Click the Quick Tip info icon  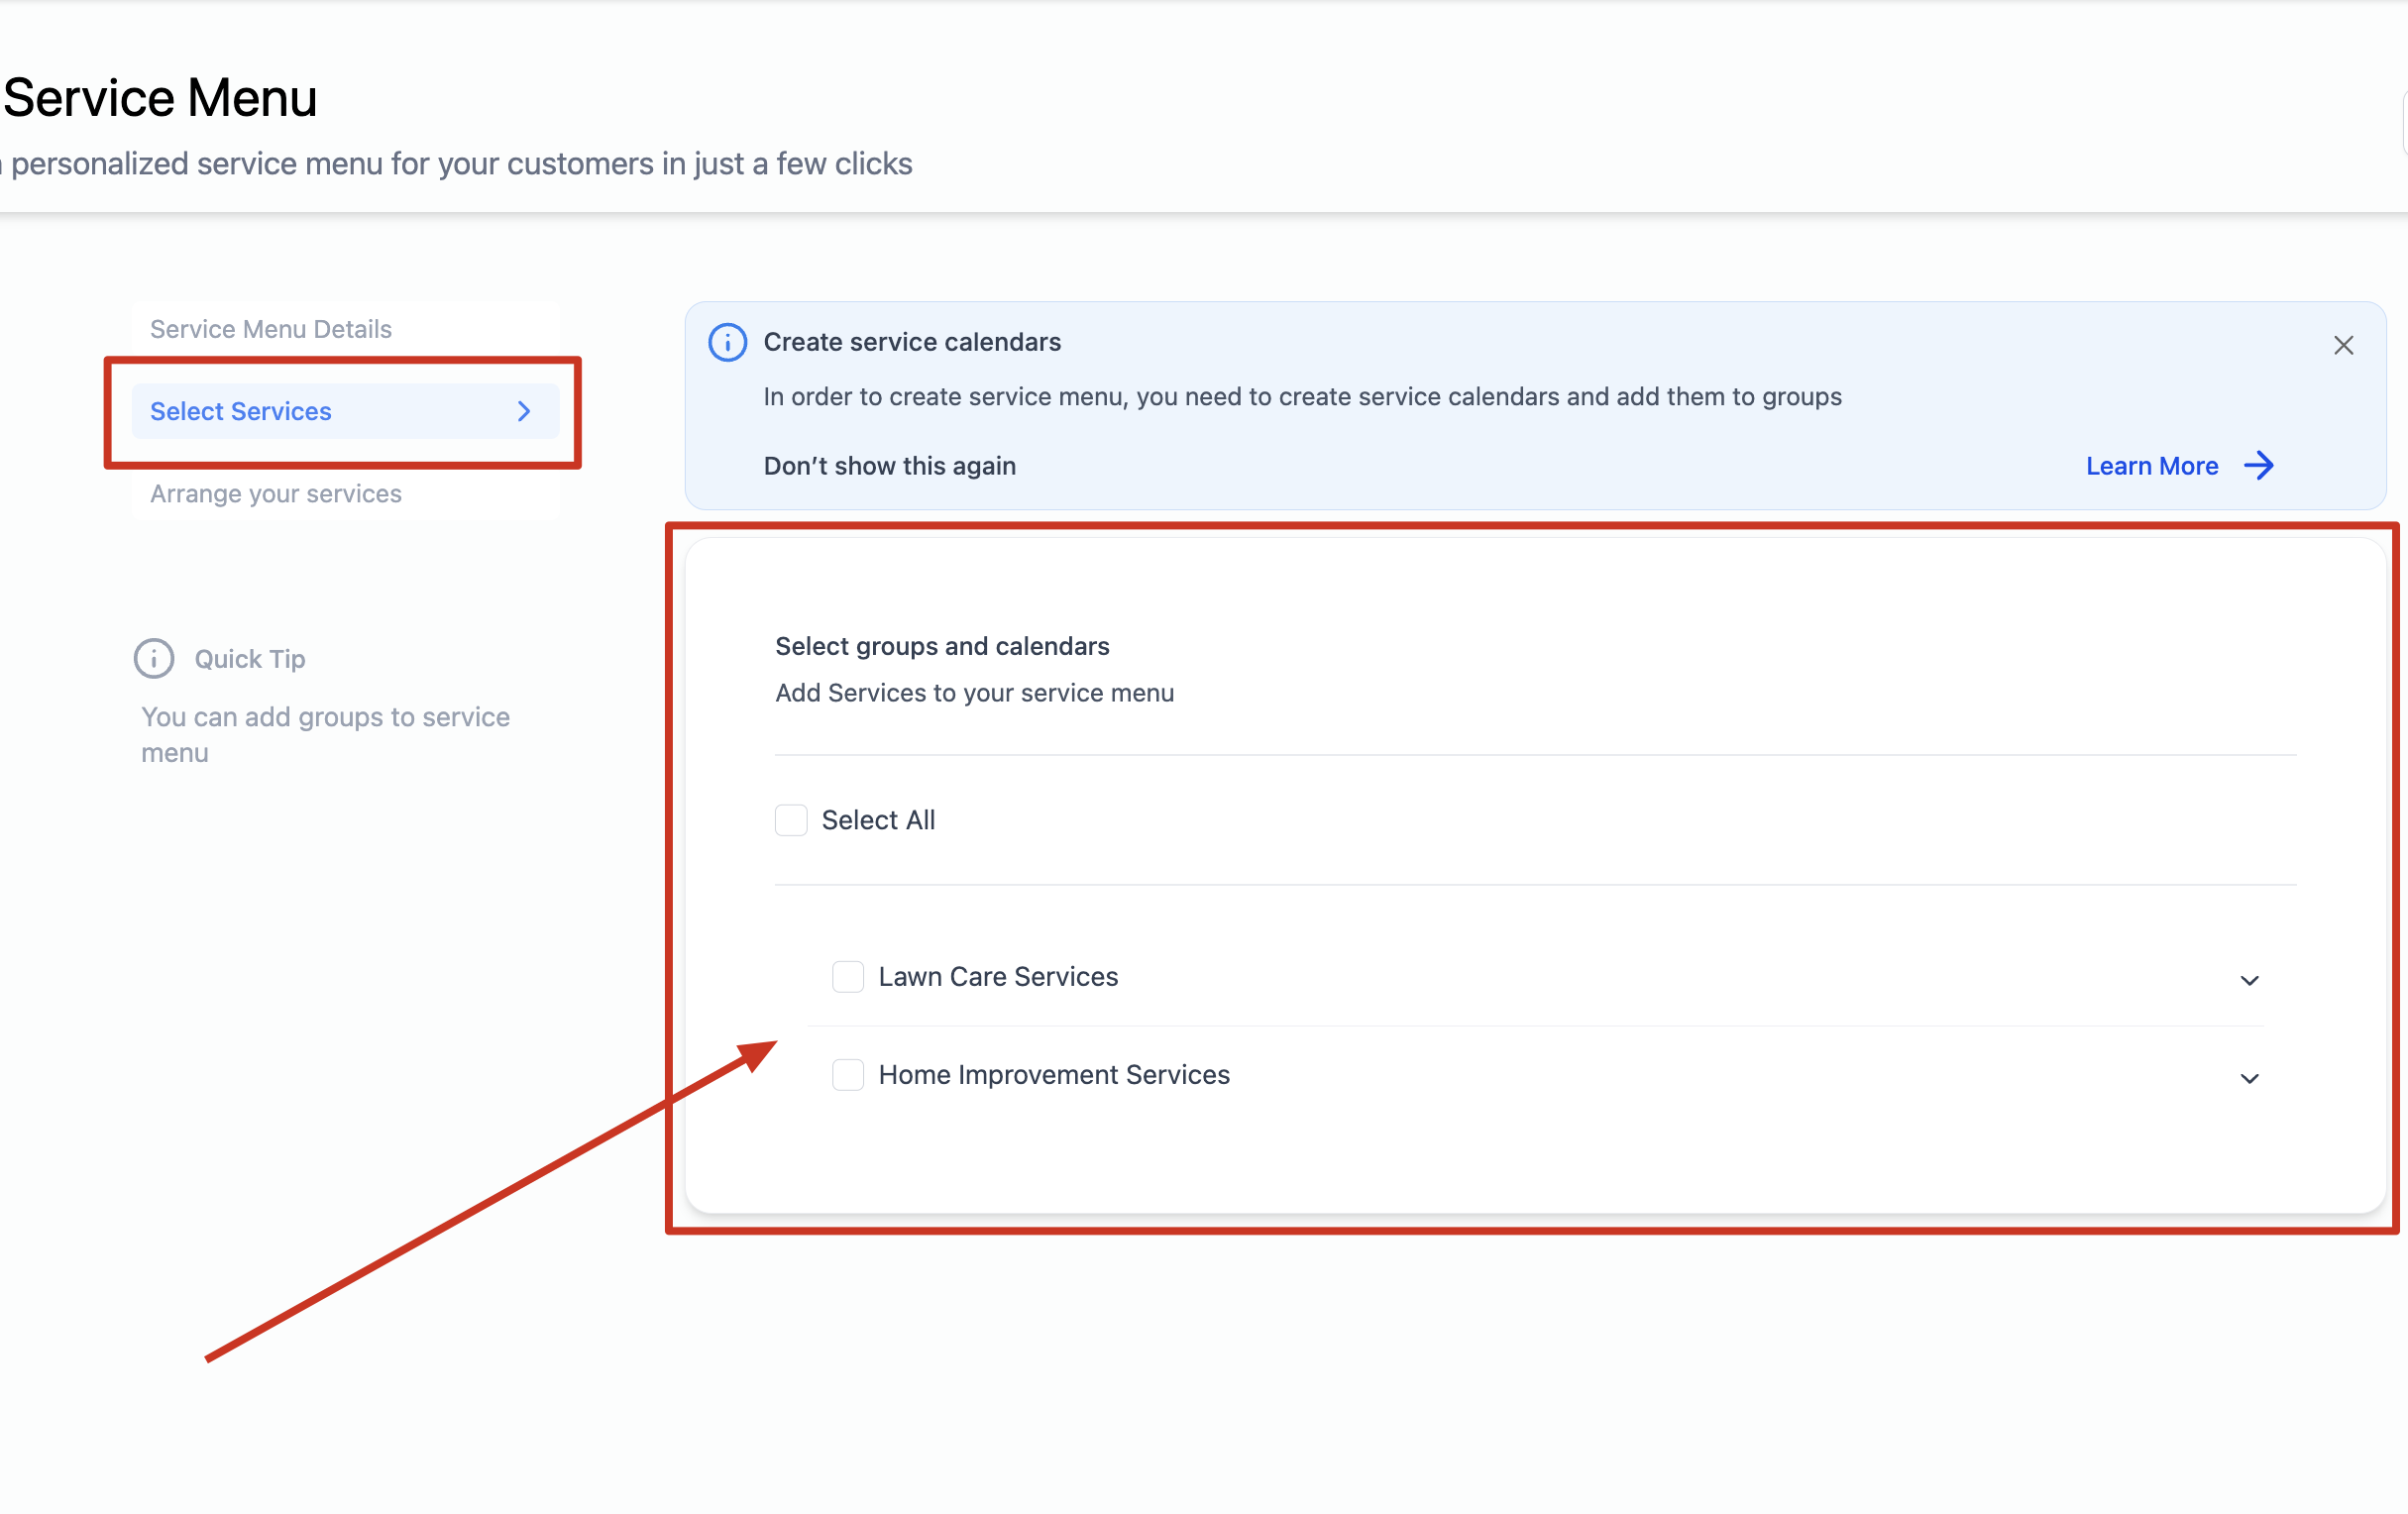[154, 659]
